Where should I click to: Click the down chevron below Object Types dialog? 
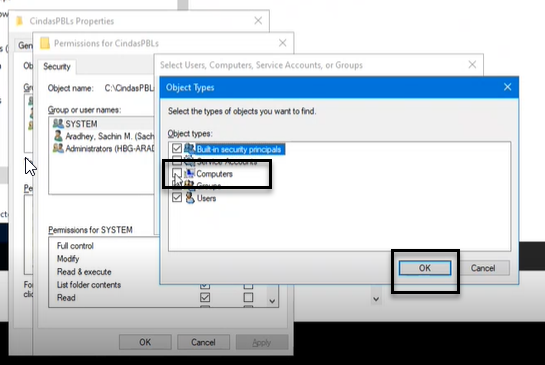point(376,299)
